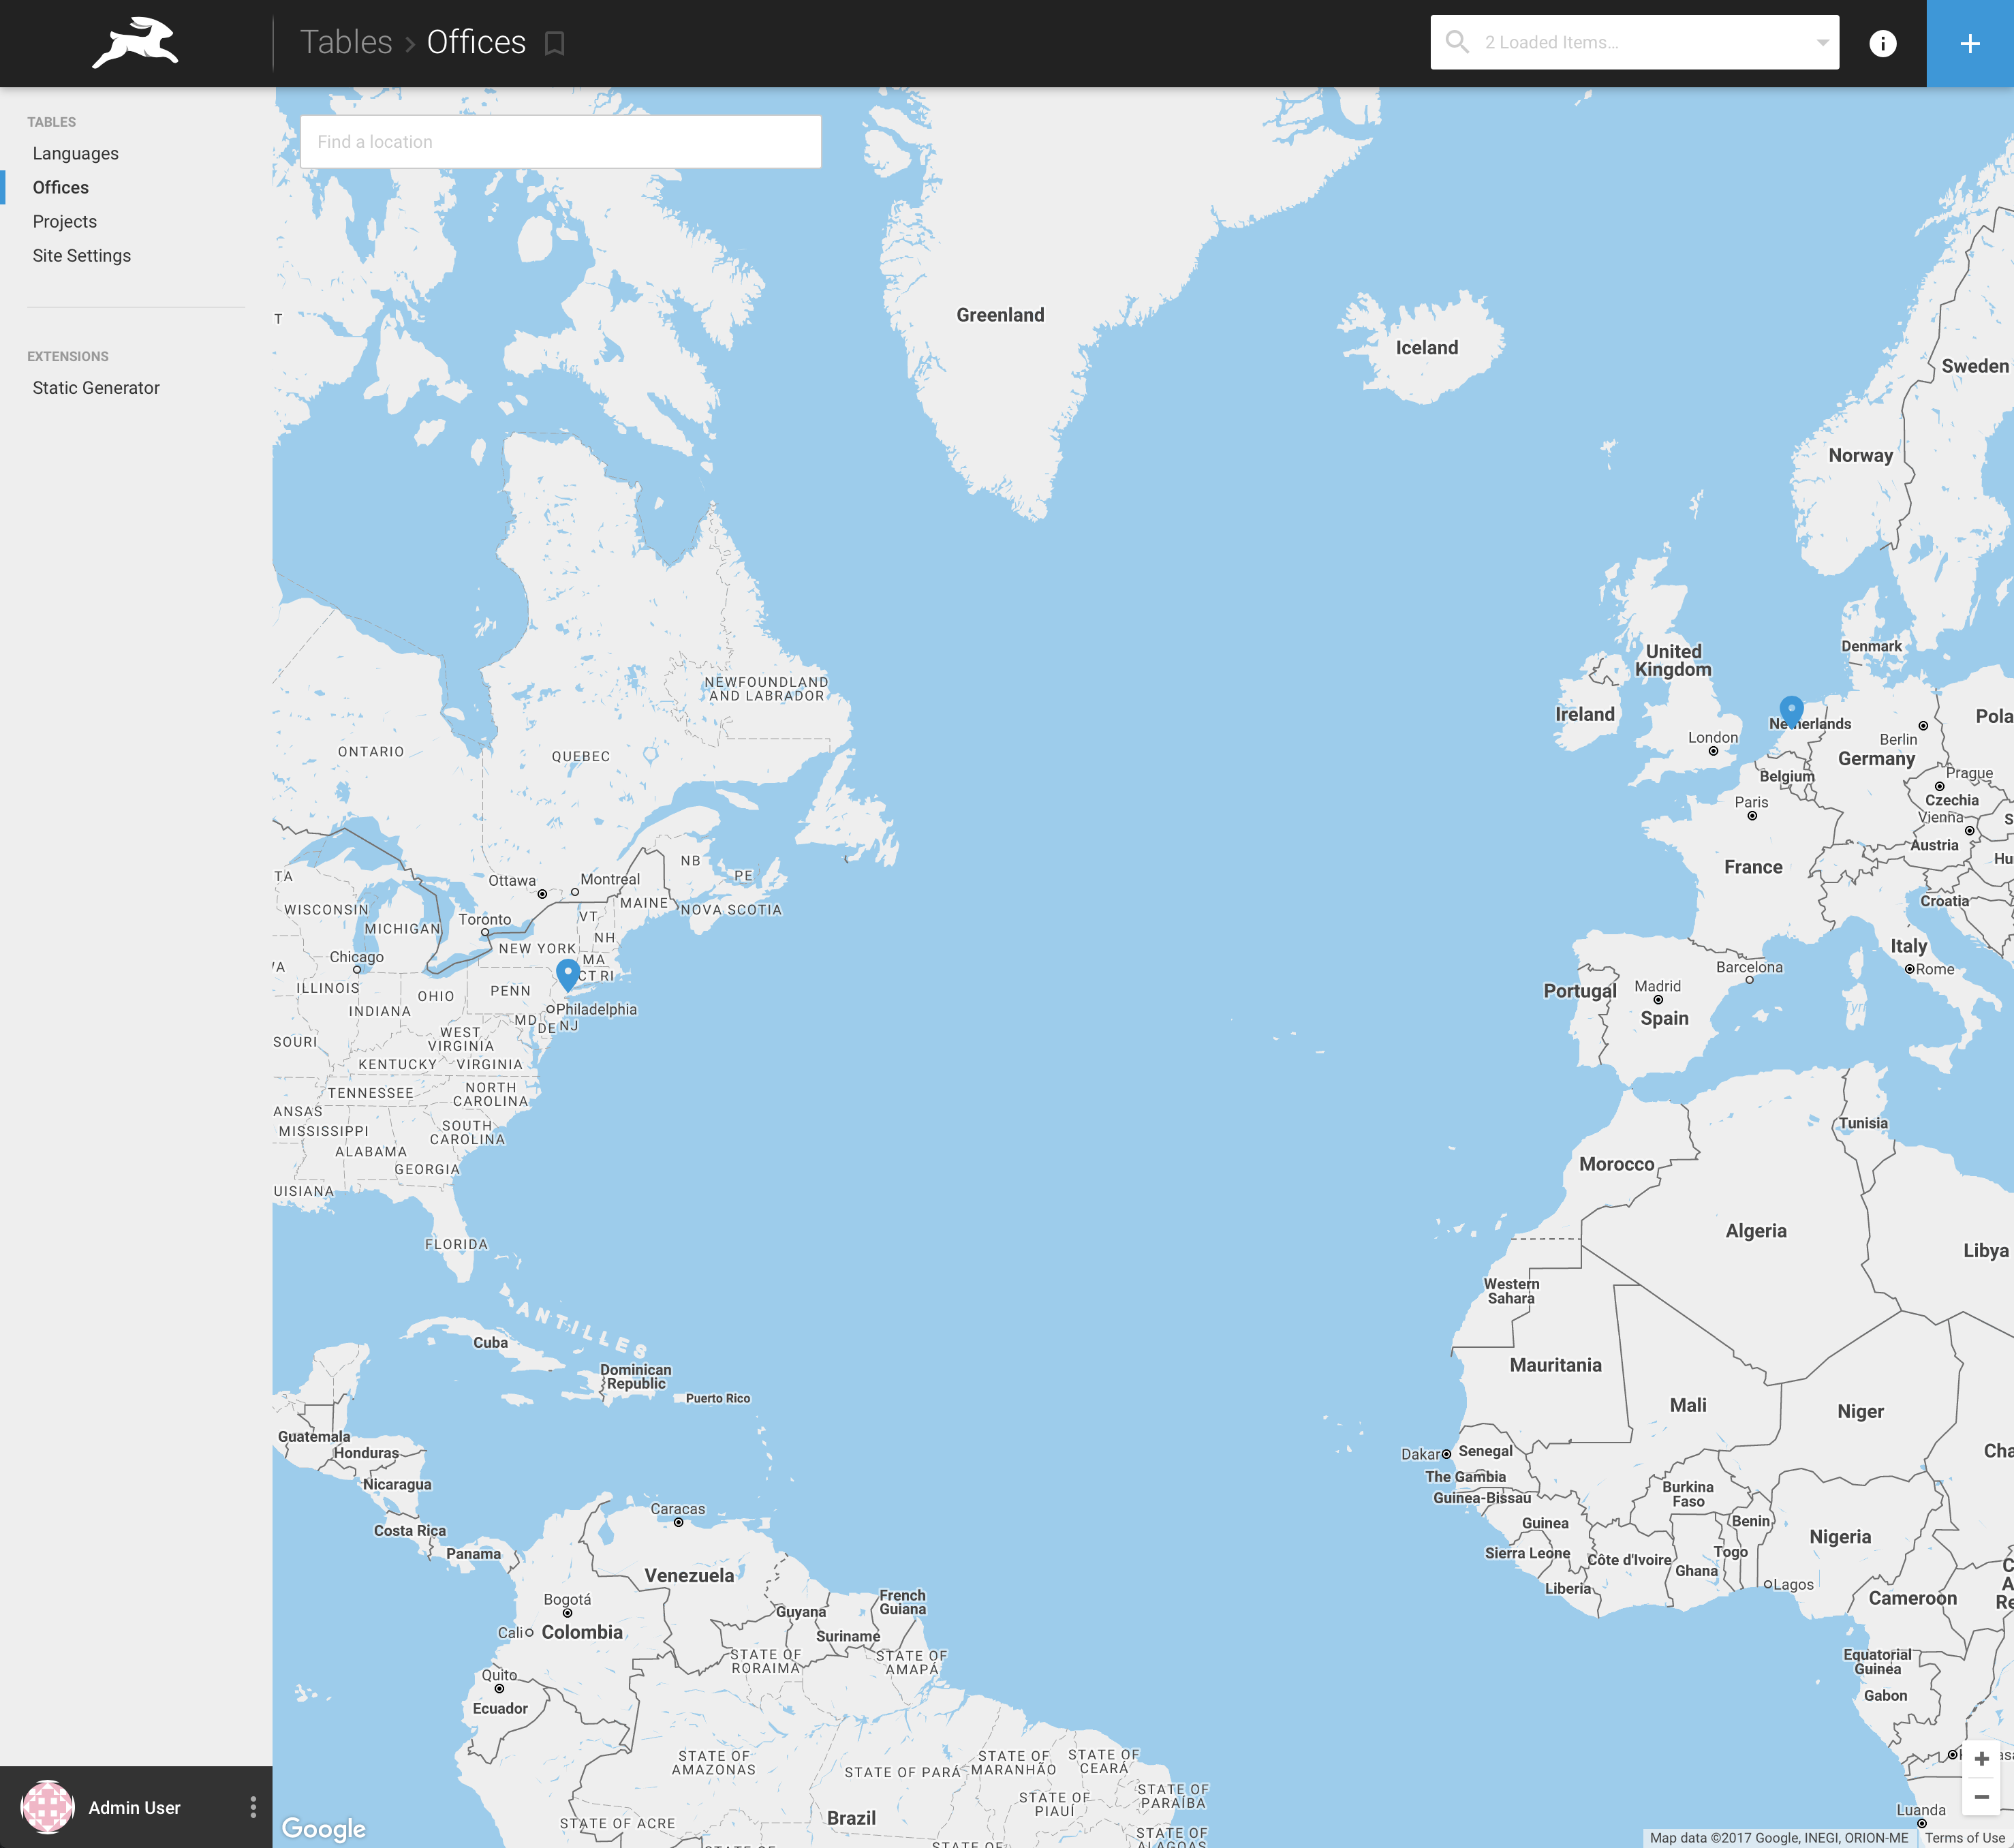Image resolution: width=2014 pixels, height=1848 pixels.
Task: Click the Venezuela map label
Action: tap(689, 1575)
